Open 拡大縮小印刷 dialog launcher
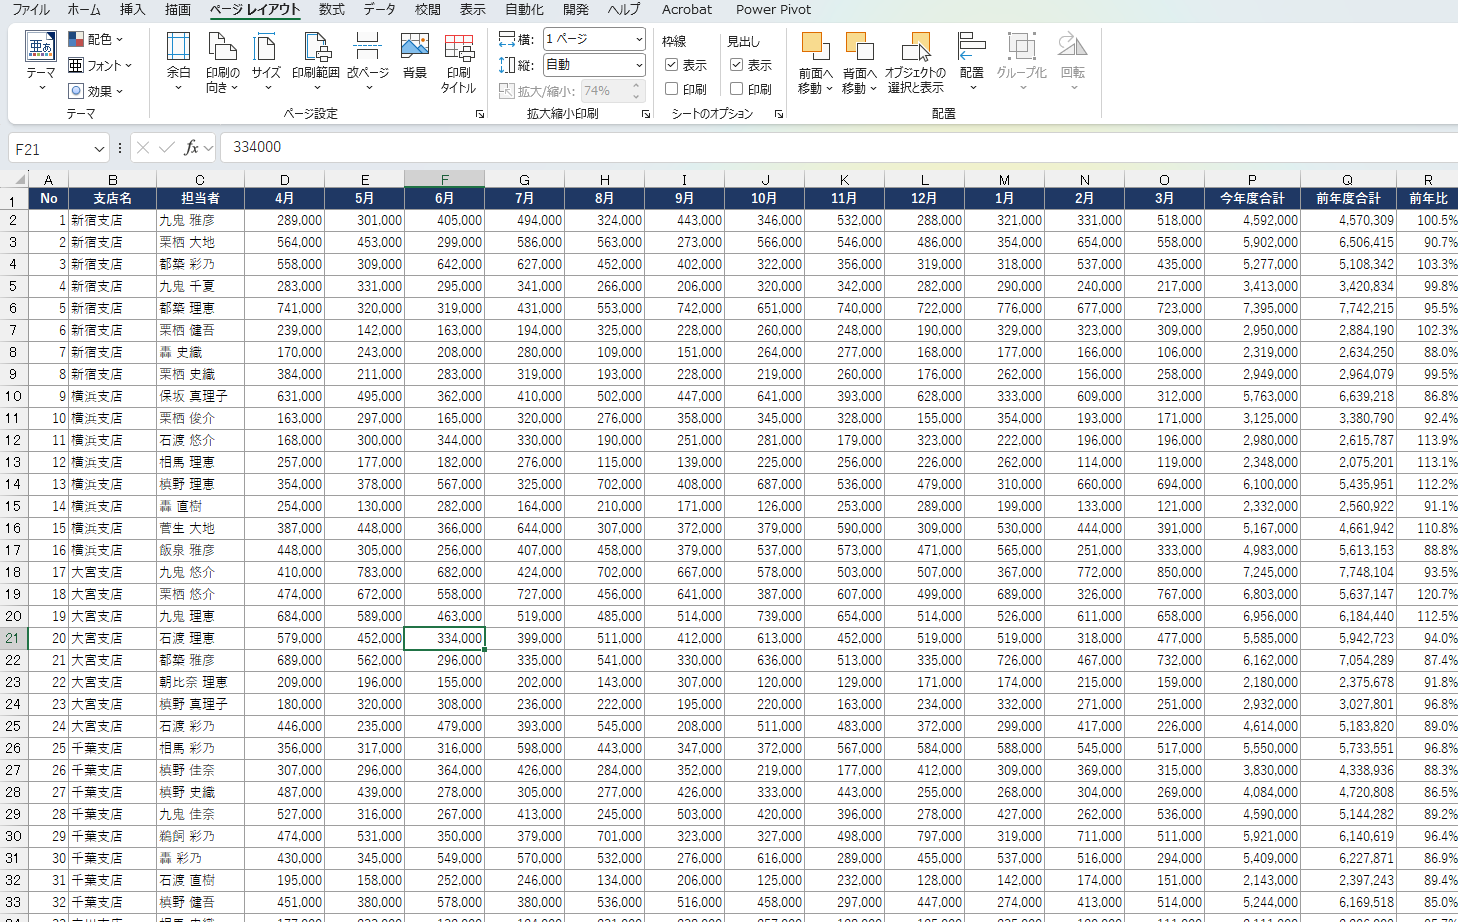The height and width of the screenshot is (922, 1458). point(646,114)
